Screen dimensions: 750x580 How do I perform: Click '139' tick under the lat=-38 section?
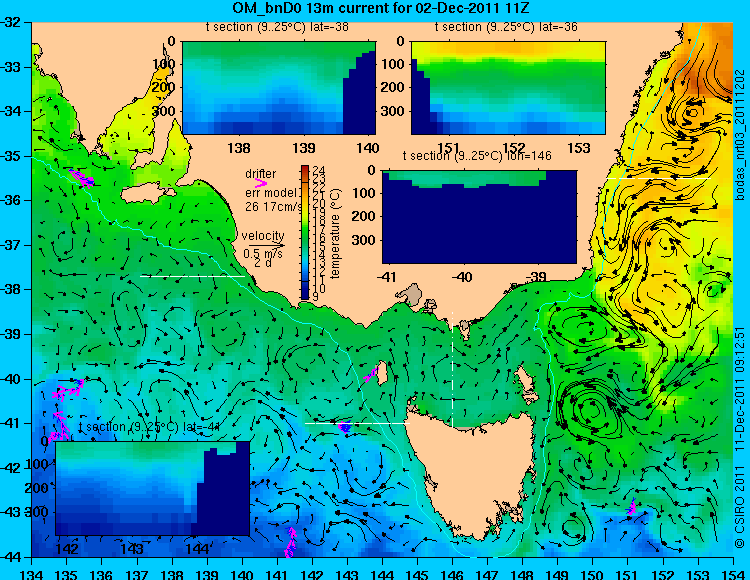coord(304,148)
